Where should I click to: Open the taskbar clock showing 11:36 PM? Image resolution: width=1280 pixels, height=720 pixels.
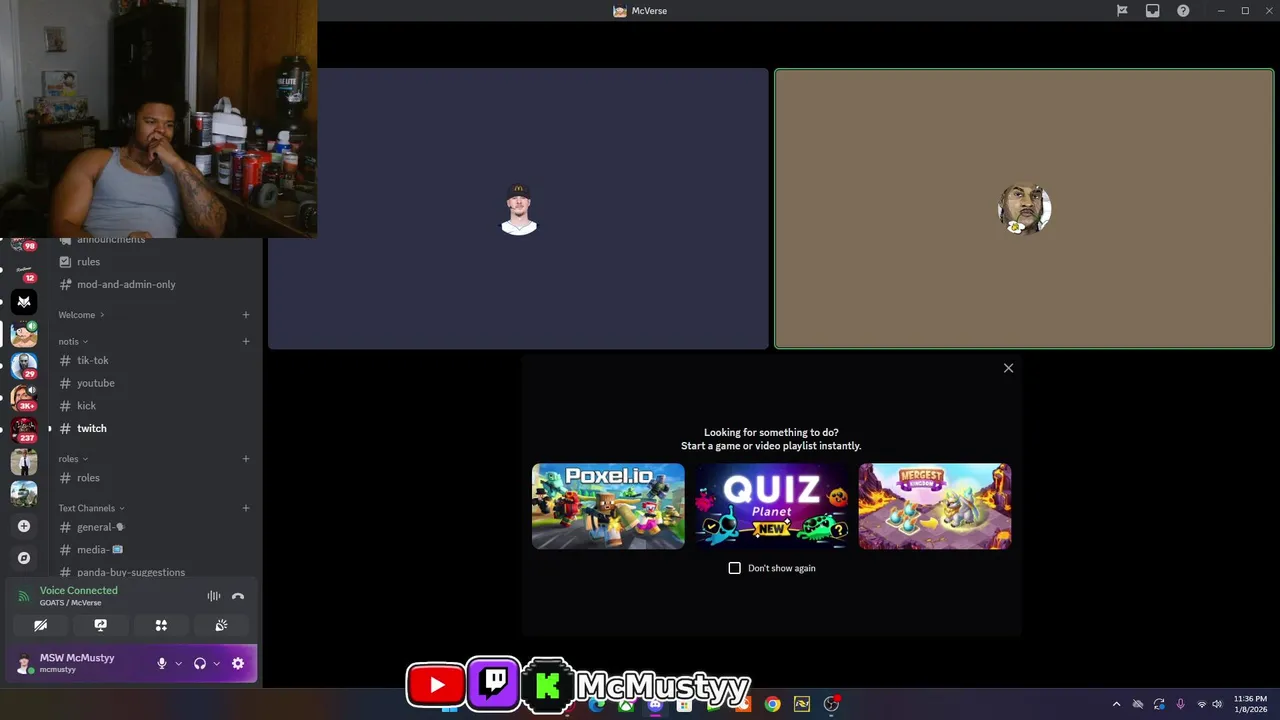1250,704
